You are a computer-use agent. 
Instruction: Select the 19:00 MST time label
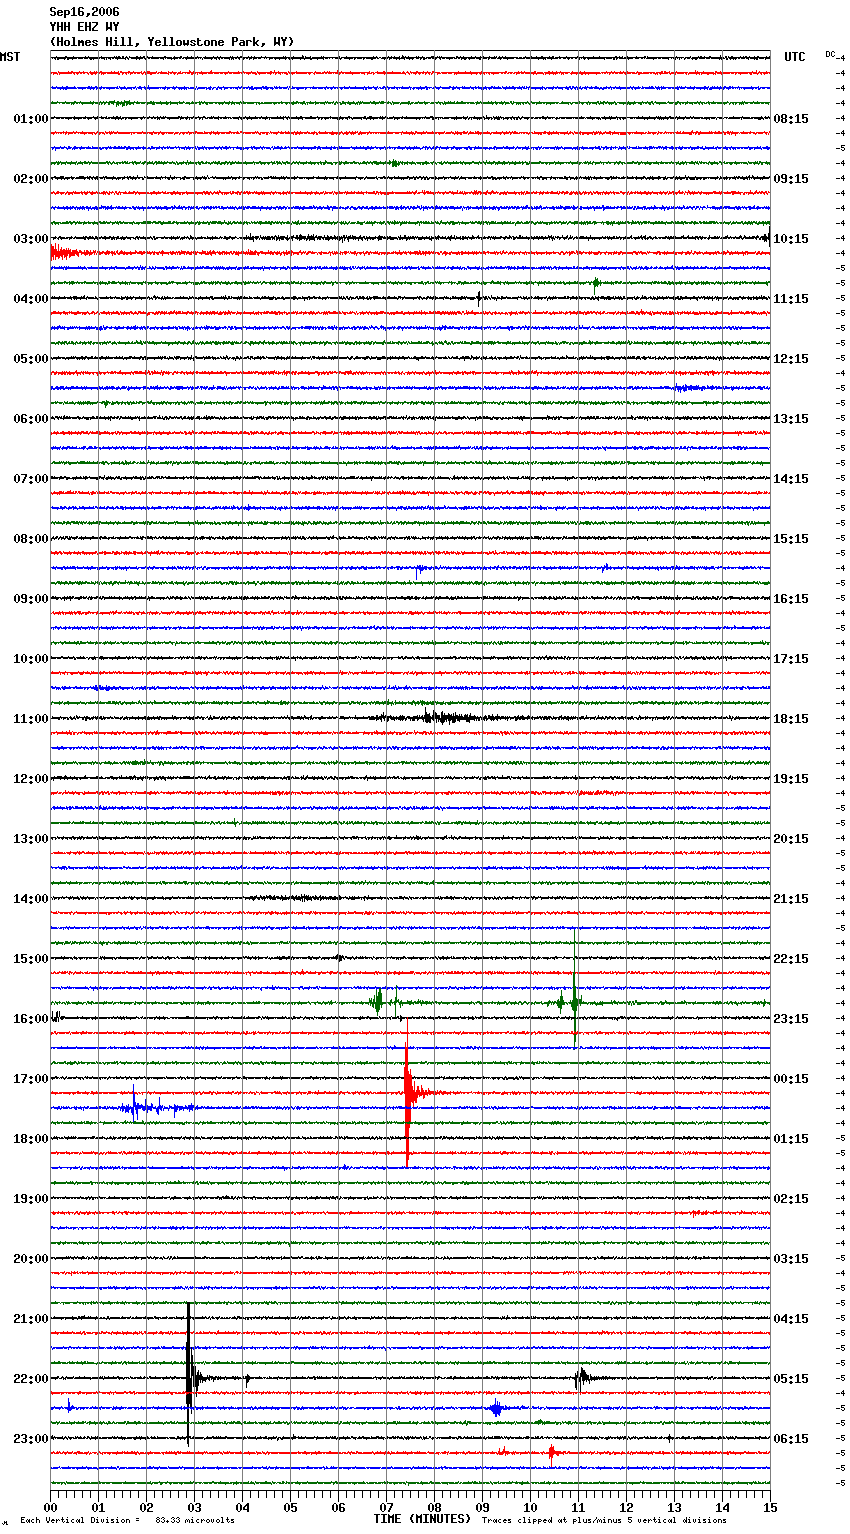point(31,1199)
